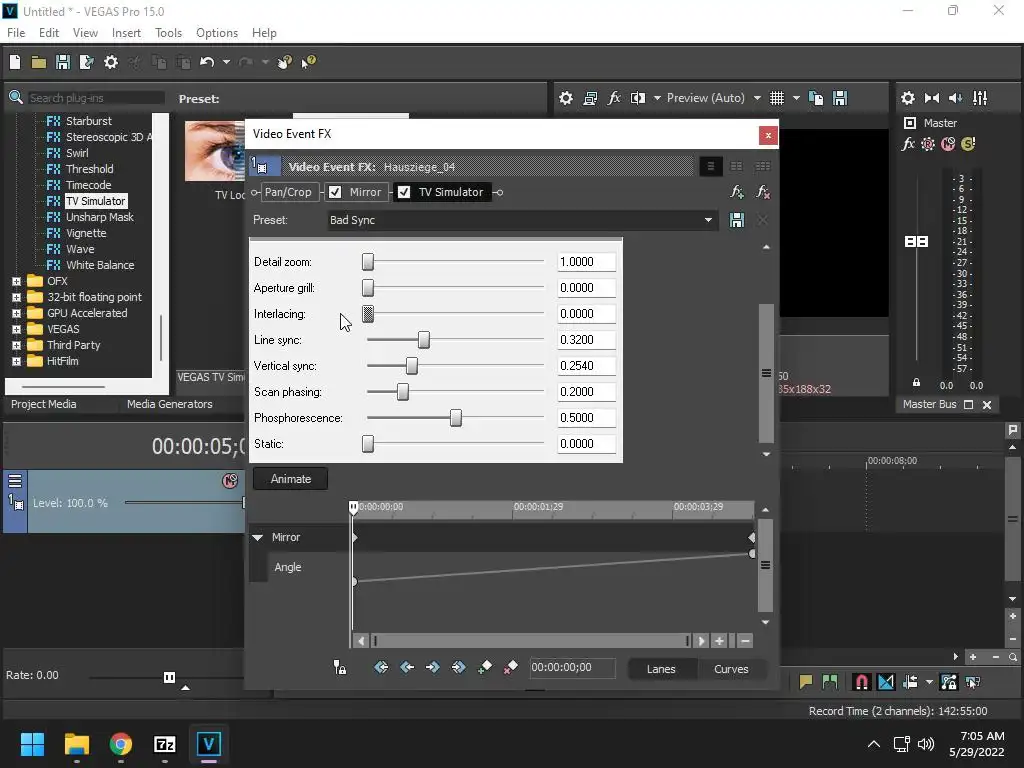The width and height of the screenshot is (1024, 768).
Task: Jump to first keyframe
Action: [x=381, y=667]
